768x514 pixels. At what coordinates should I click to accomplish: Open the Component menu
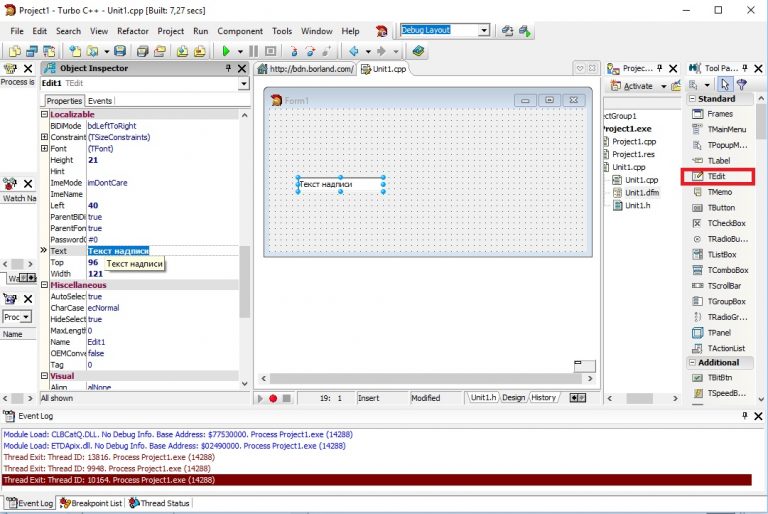click(x=240, y=31)
